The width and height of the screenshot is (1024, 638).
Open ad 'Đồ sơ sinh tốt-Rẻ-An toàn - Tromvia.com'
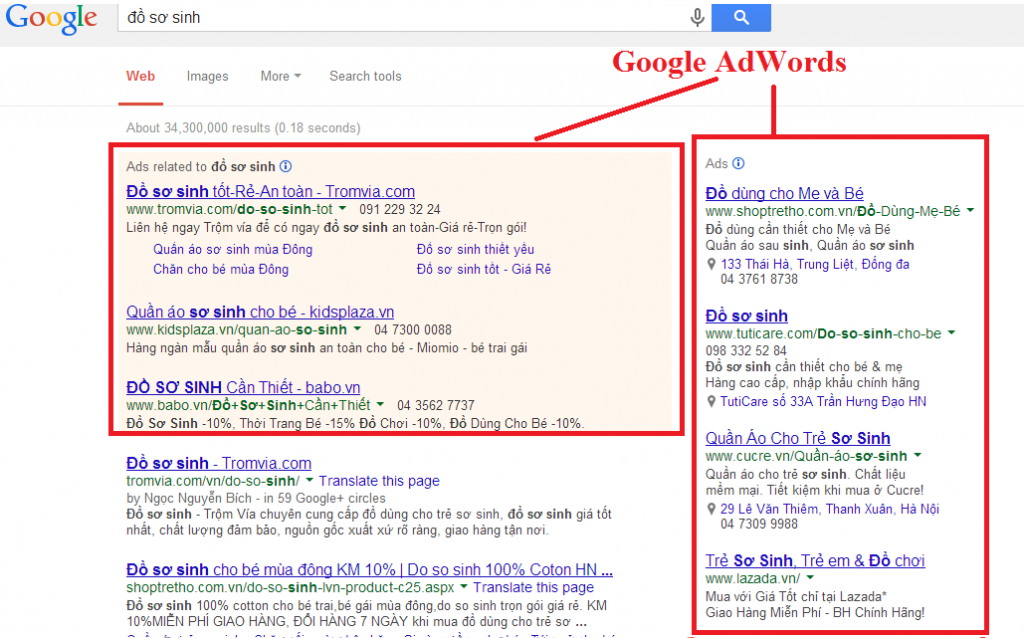[270, 191]
